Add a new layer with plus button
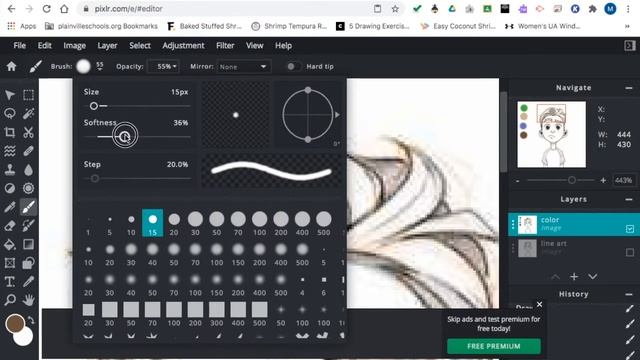This screenshot has width=640, height=360. (x=574, y=277)
